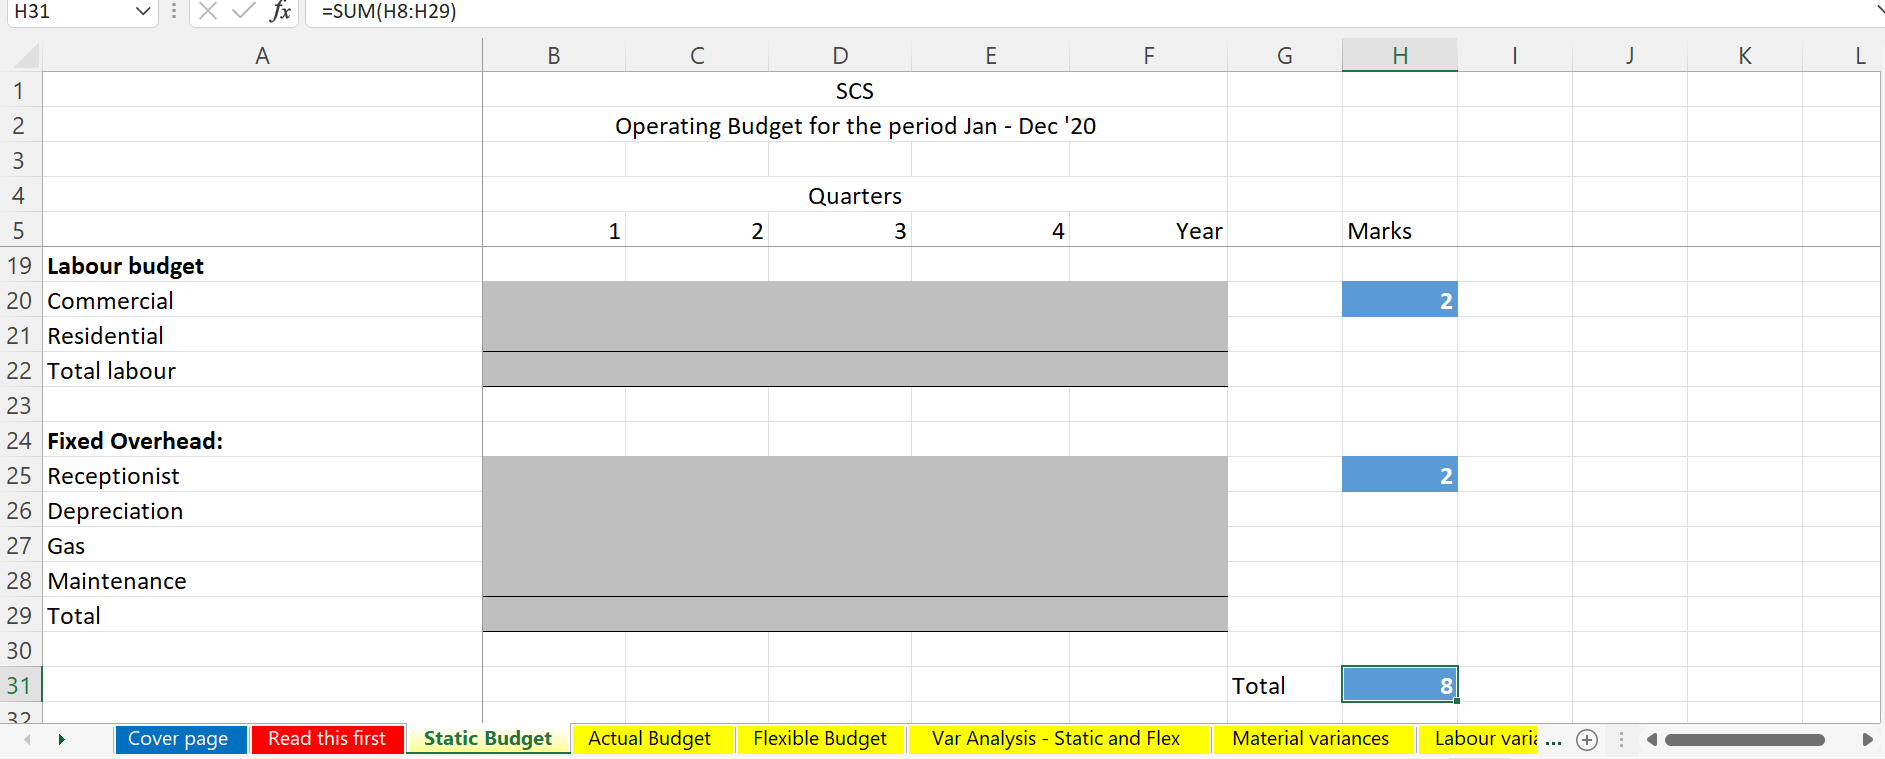Click the Cancel (X) button in the formula bar
1885x759 pixels.
(207, 13)
